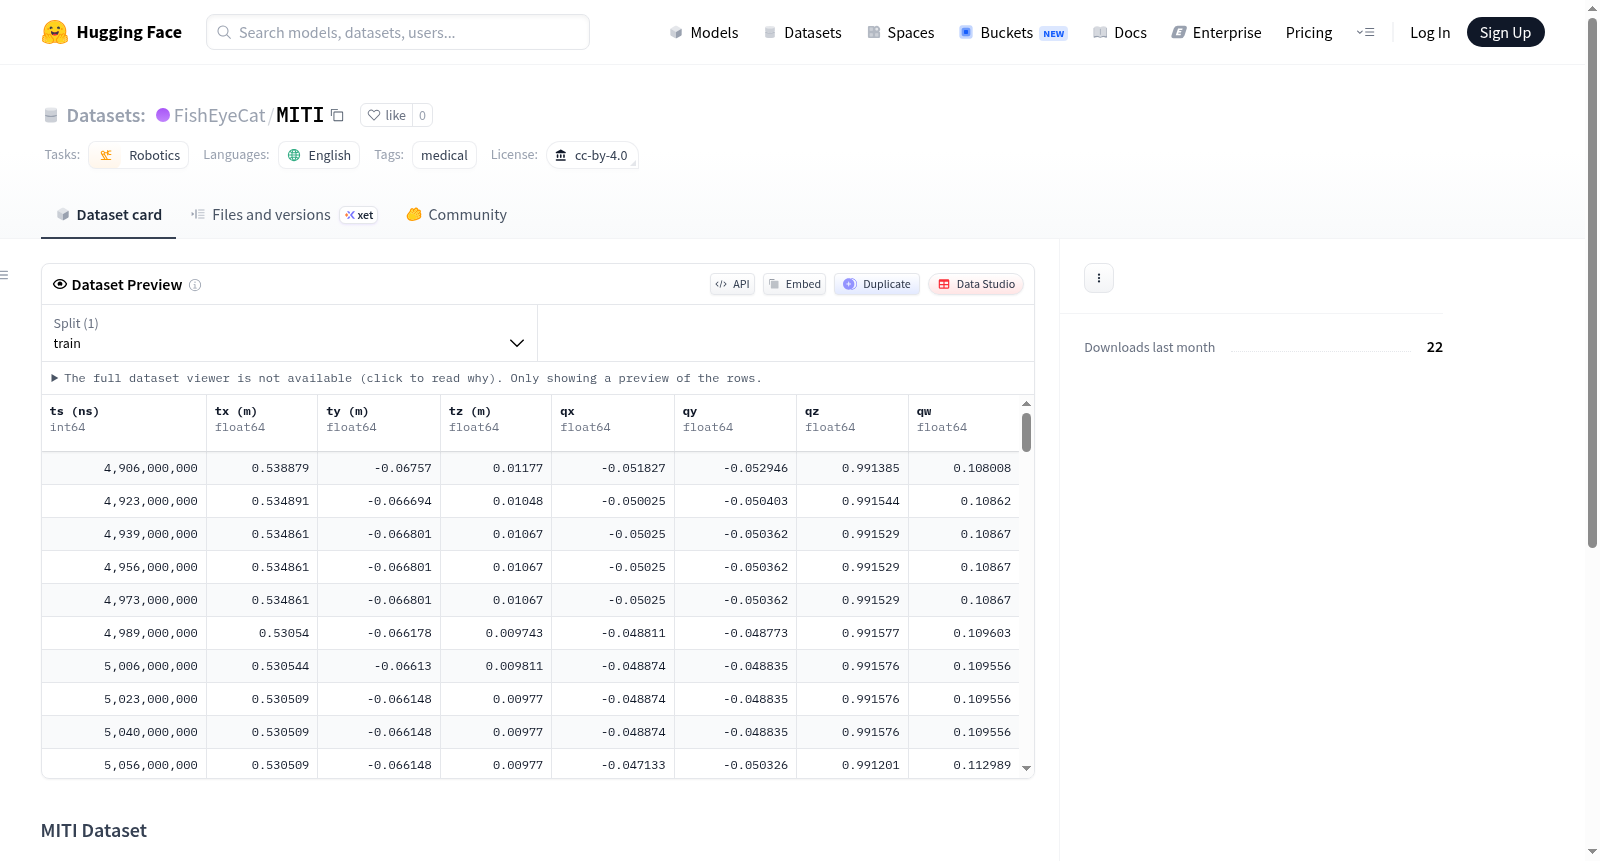The height and width of the screenshot is (861, 1600).
Task: Click the Datasets breadcrumb label
Action: click(106, 115)
